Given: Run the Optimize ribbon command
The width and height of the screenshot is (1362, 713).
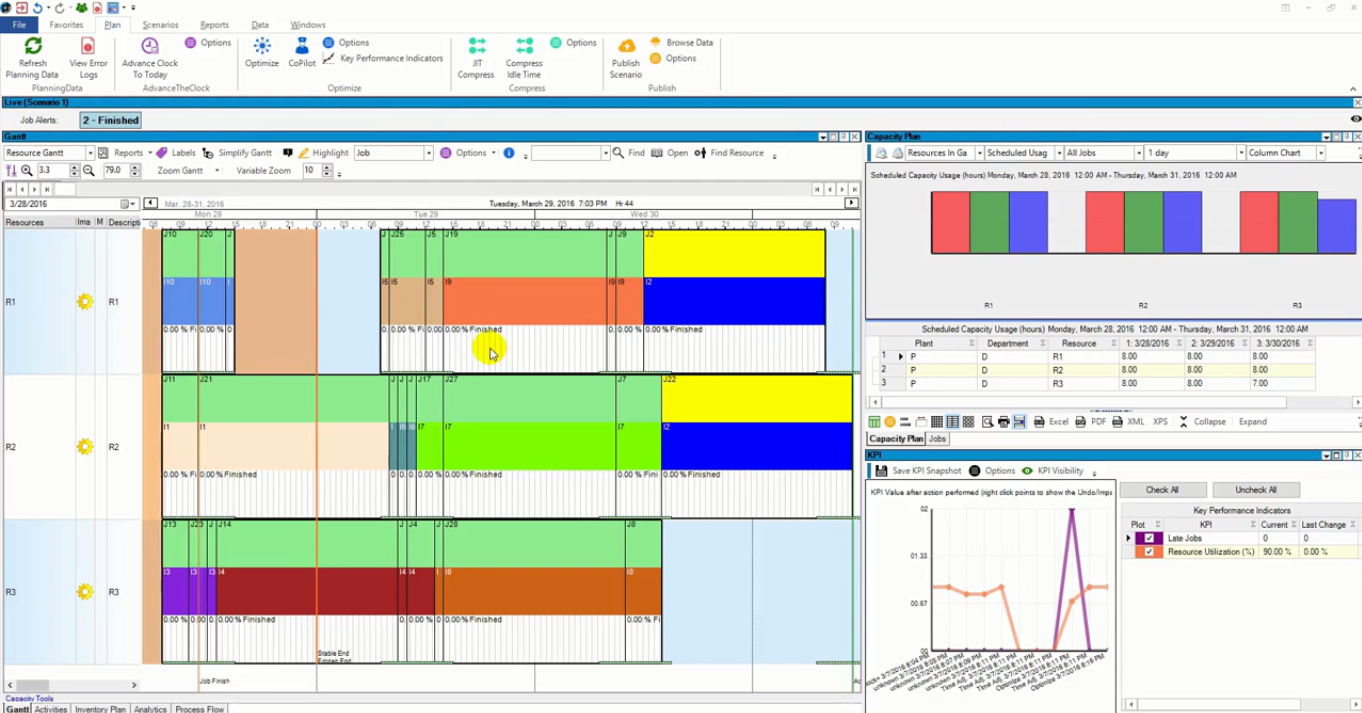Looking at the screenshot, I should 262,53.
